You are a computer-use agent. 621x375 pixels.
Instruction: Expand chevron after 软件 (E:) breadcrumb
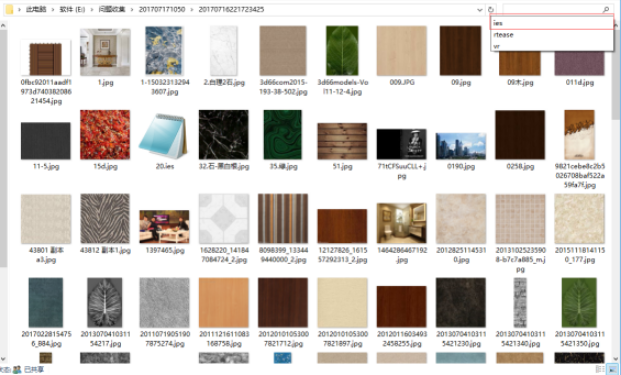(x=91, y=10)
